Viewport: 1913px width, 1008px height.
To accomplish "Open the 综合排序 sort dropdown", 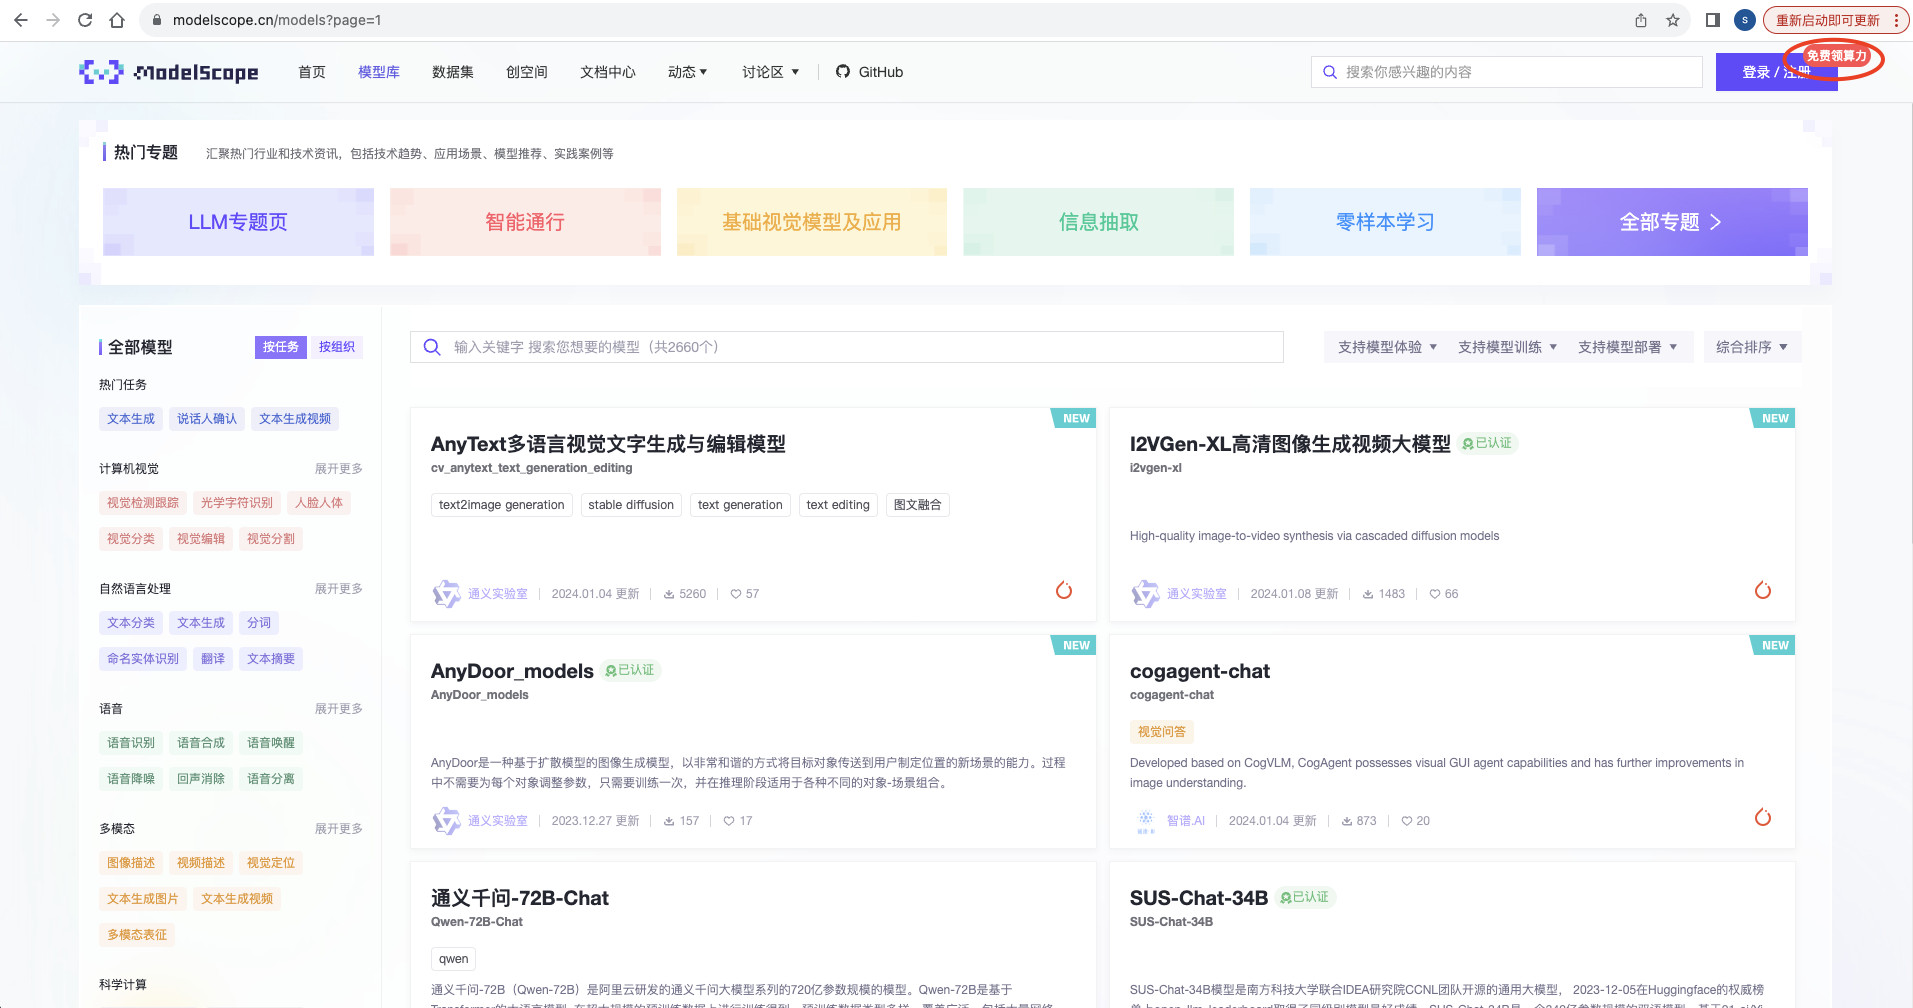I will coord(1752,347).
